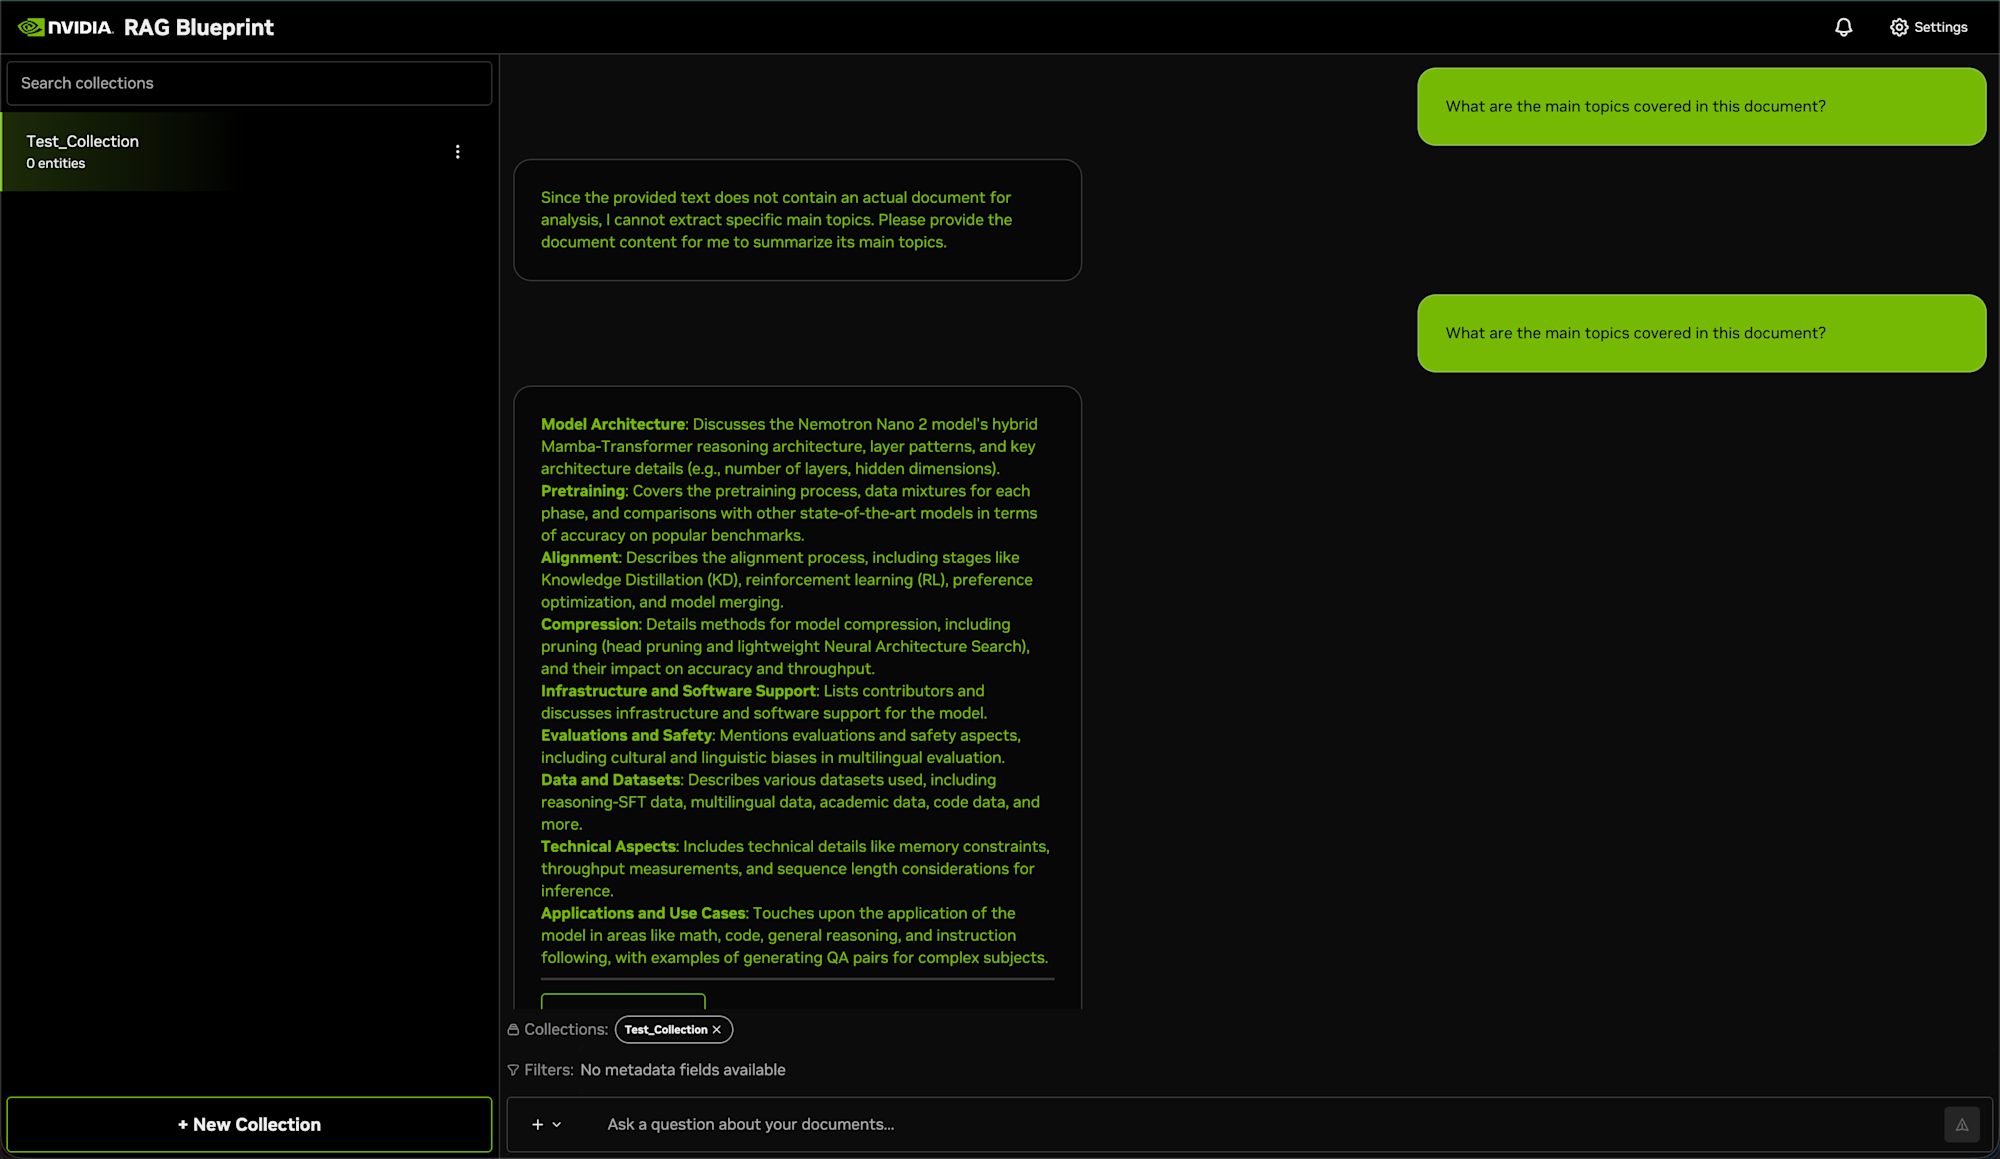The image size is (2000, 1159).
Task: Click the lock icon beside Collections
Action: [x=513, y=1029]
